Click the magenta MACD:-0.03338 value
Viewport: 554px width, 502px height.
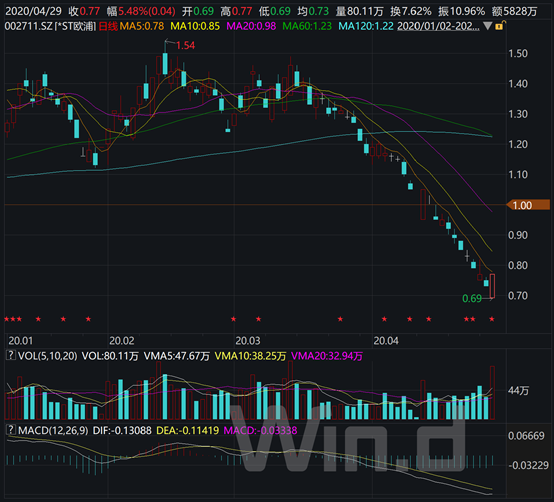(260, 430)
